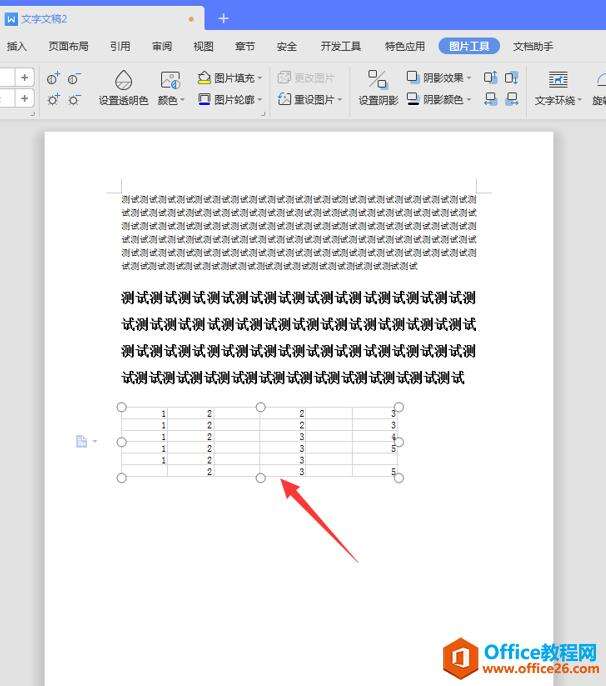Click the bottom-center resize handle of image
Screen dimensions: 606x686
pyautogui.click(x=261, y=478)
